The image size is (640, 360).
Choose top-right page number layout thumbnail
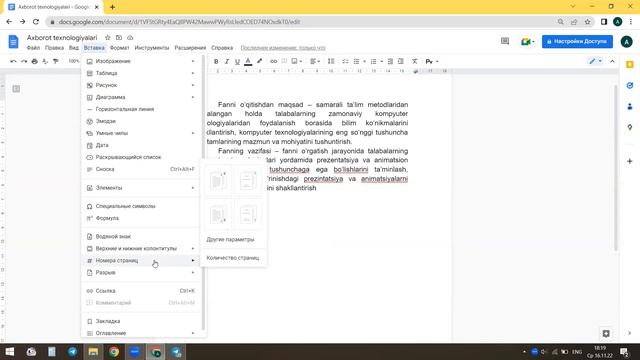pyautogui.click(x=248, y=180)
